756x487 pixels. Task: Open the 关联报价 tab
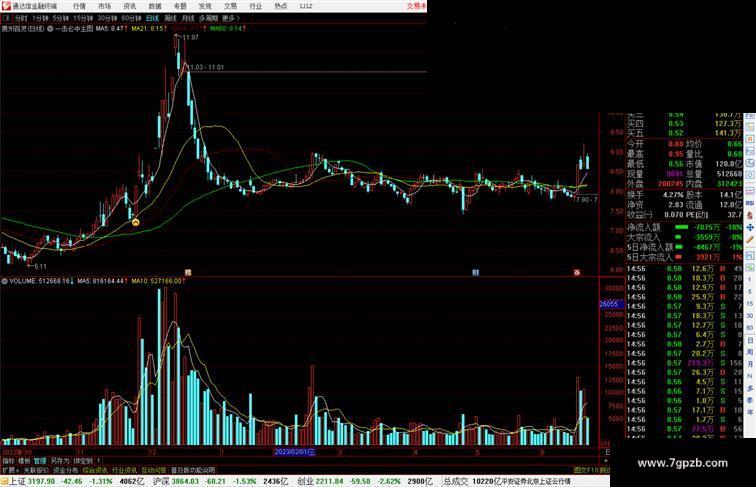pyautogui.click(x=37, y=470)
